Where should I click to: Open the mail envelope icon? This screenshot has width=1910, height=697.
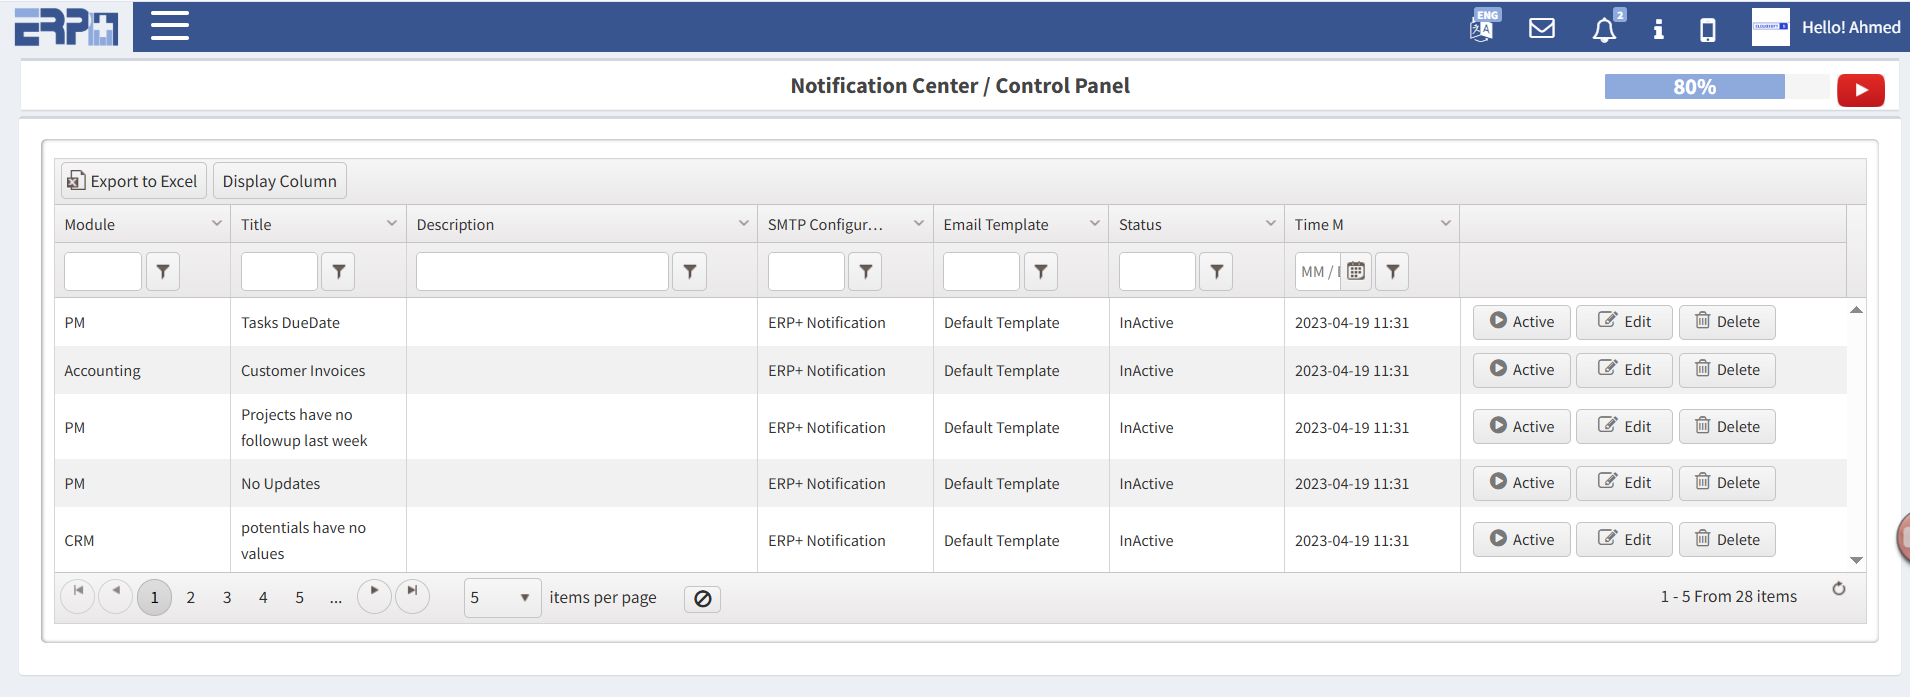pos(1542,28)
